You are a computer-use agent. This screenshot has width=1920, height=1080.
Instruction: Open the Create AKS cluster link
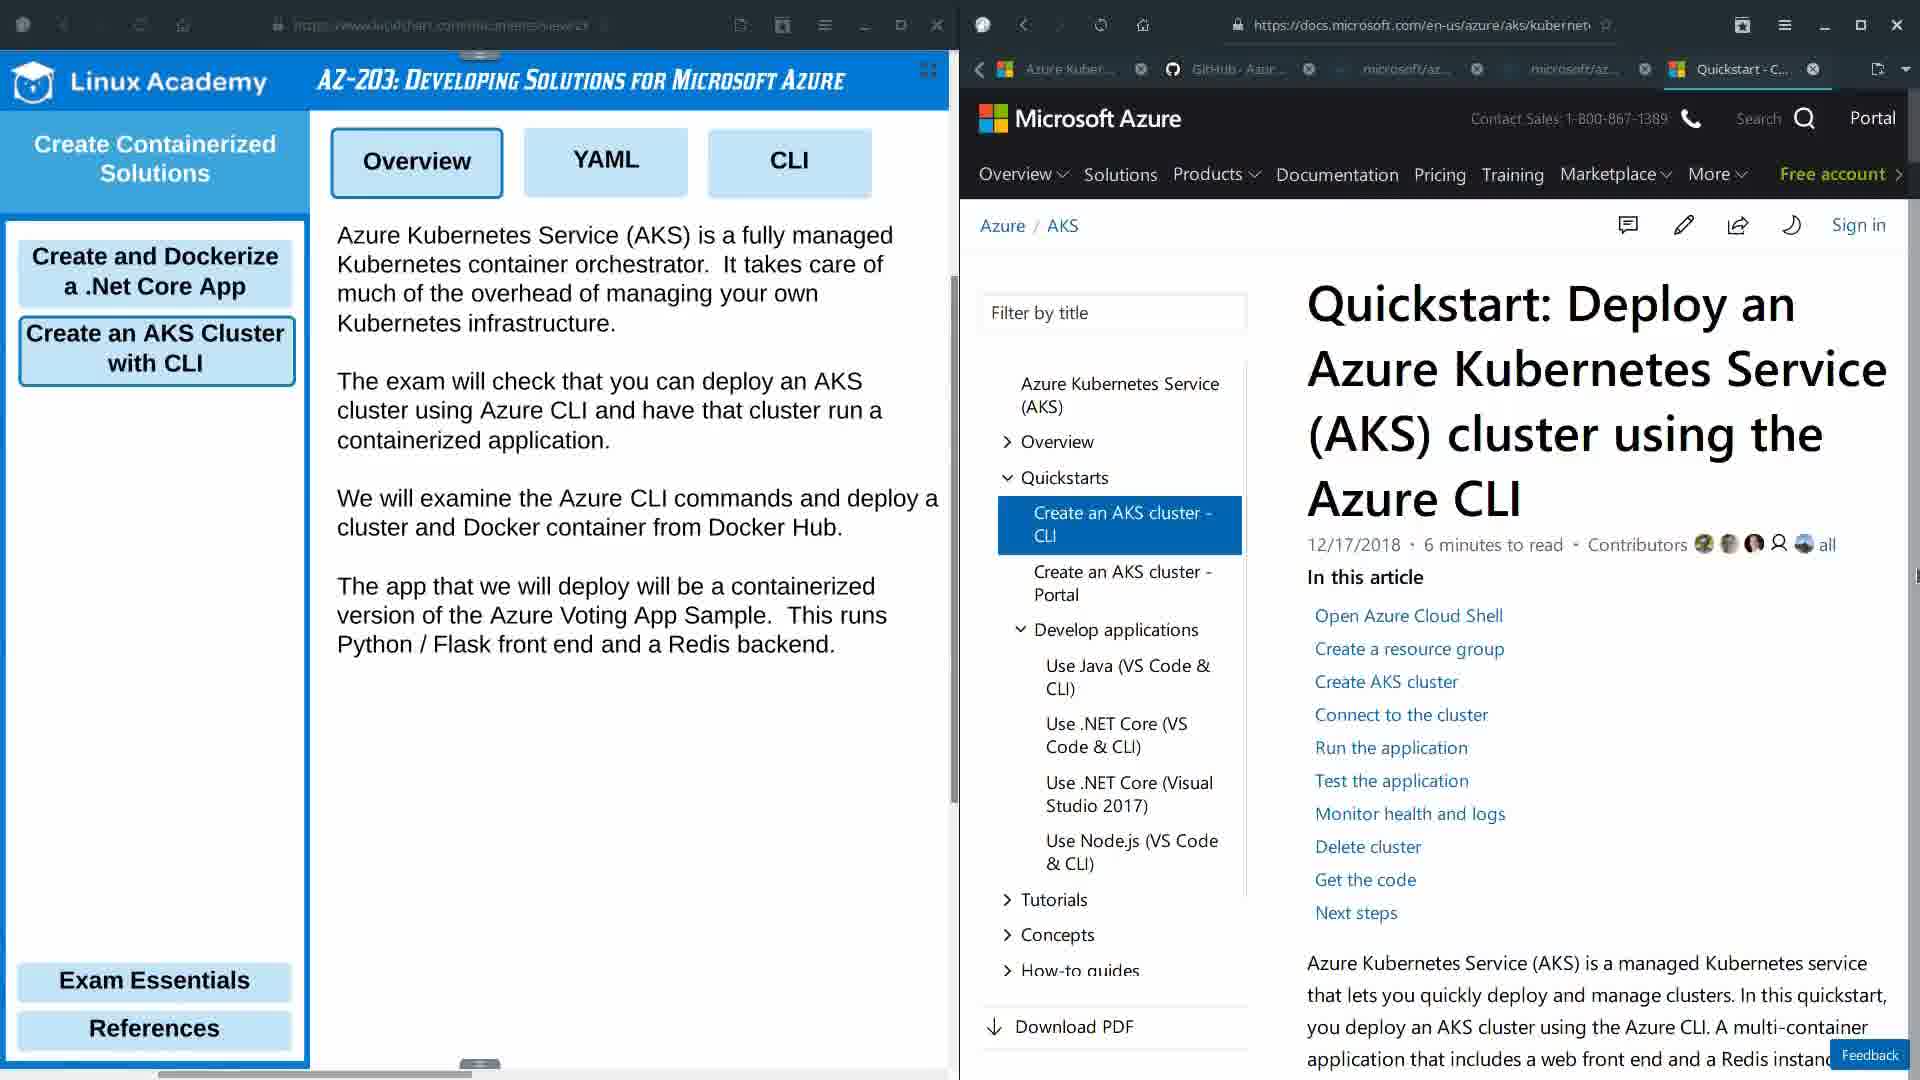[x=1386, y=682]
